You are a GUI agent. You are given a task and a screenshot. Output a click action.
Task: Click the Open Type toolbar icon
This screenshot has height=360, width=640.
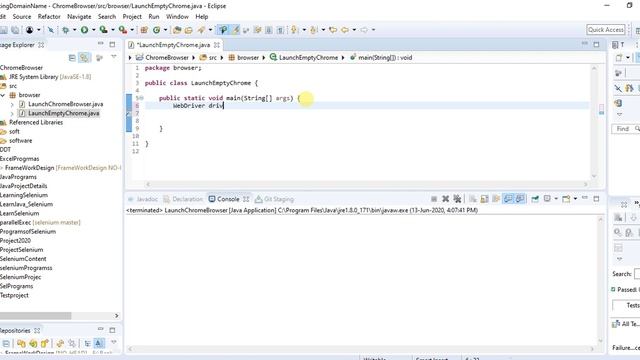coord(177,30)
